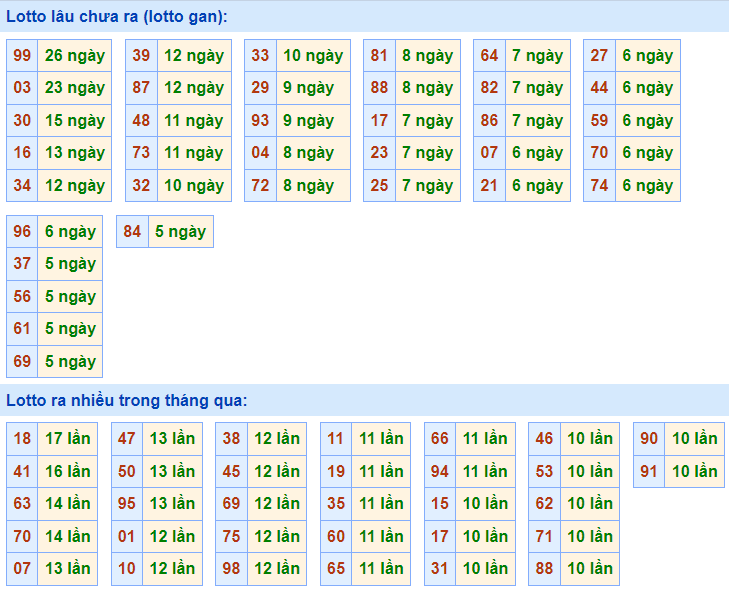Screen dimensions: 729x589
Task: Select number 96 with 6 ngày
Action: [22, 232]
